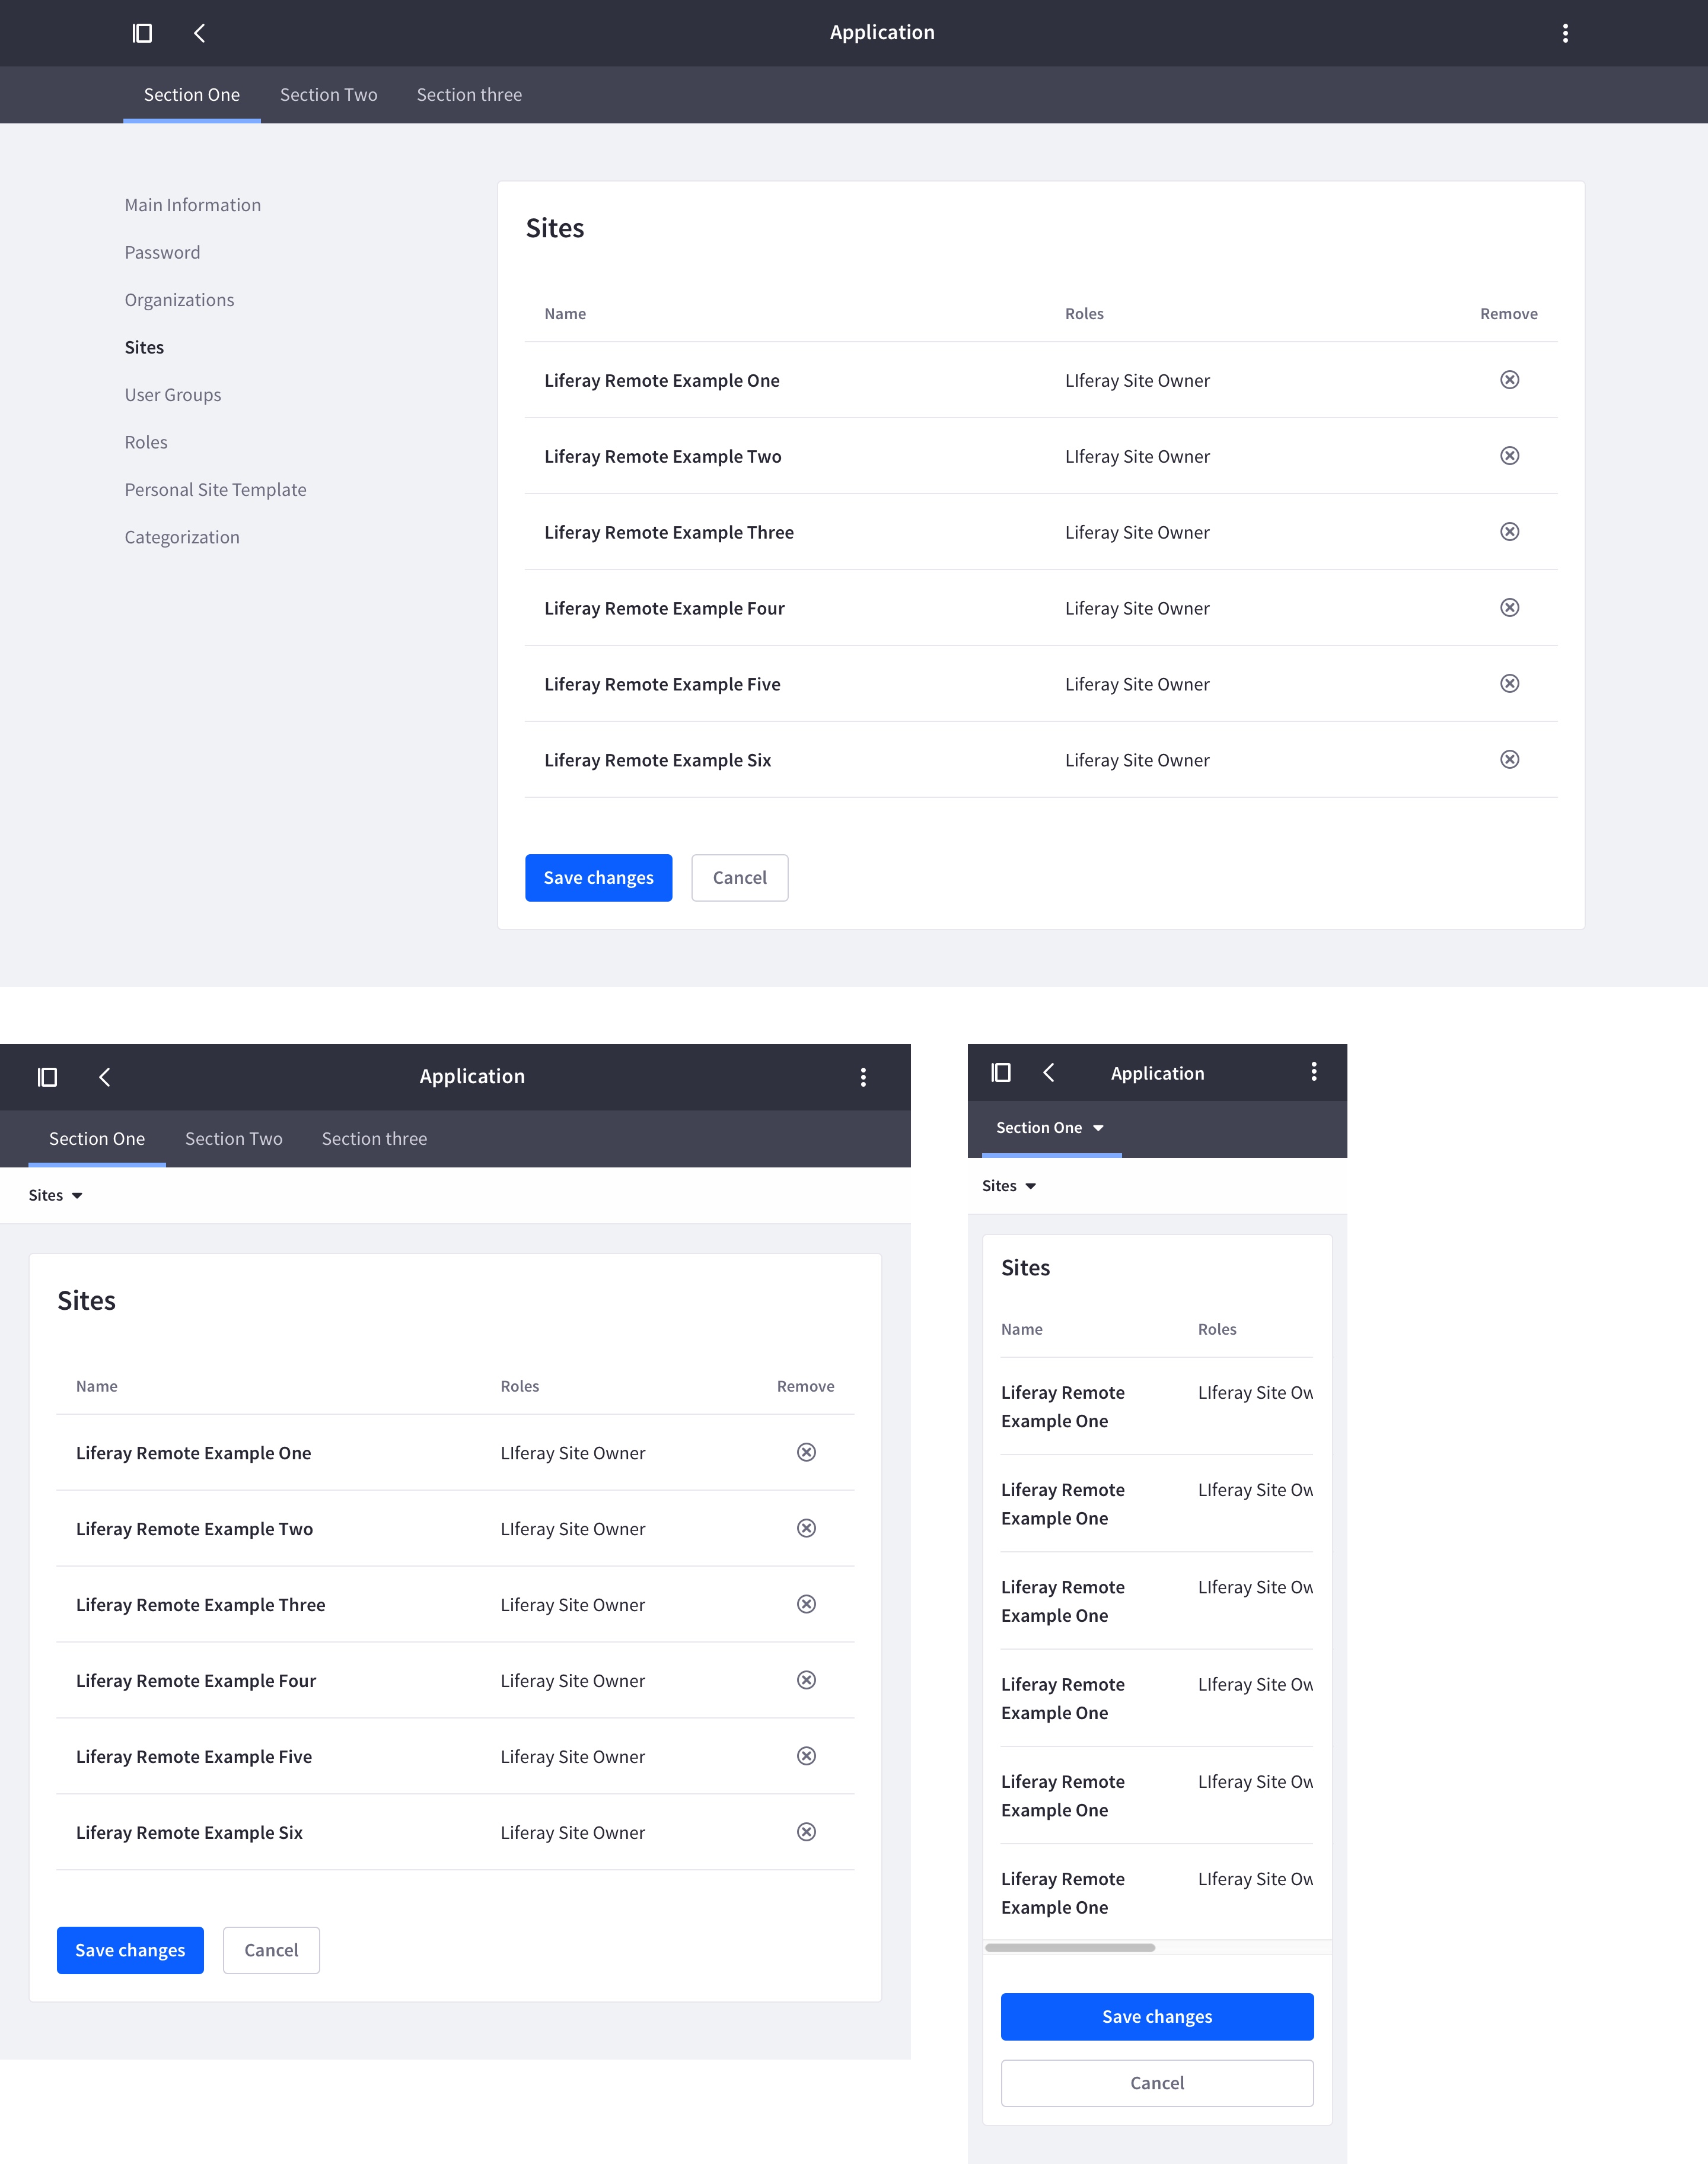Click the back arrow in tablet view

tap(105, 1077)
